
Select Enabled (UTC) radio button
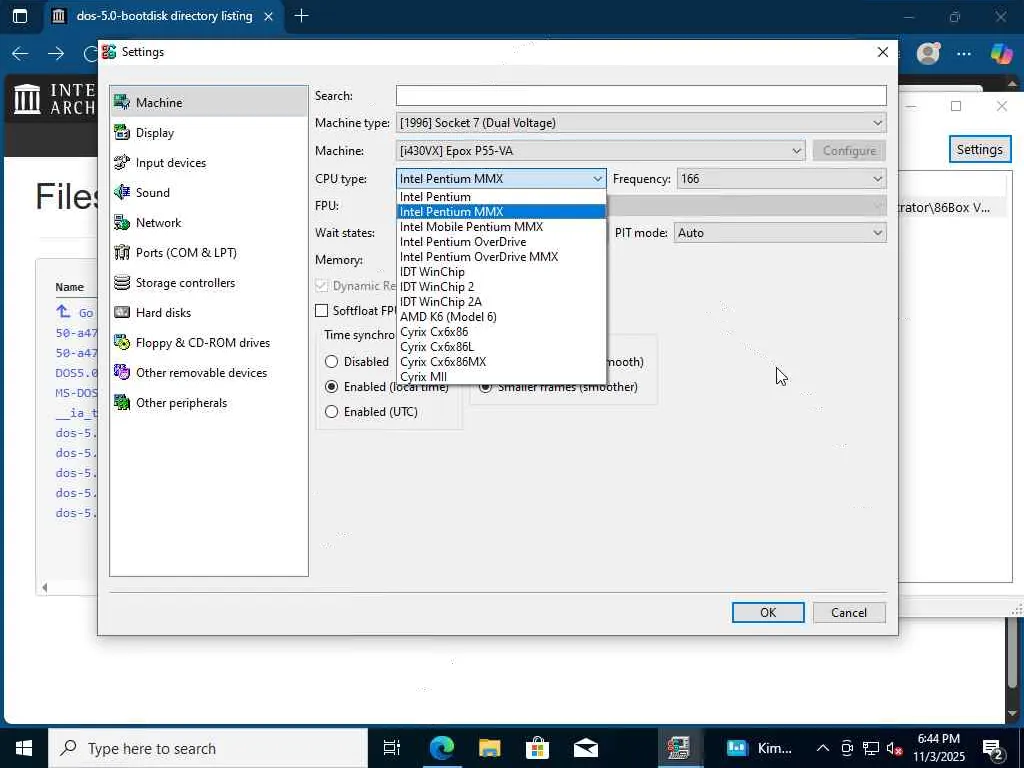332,411
